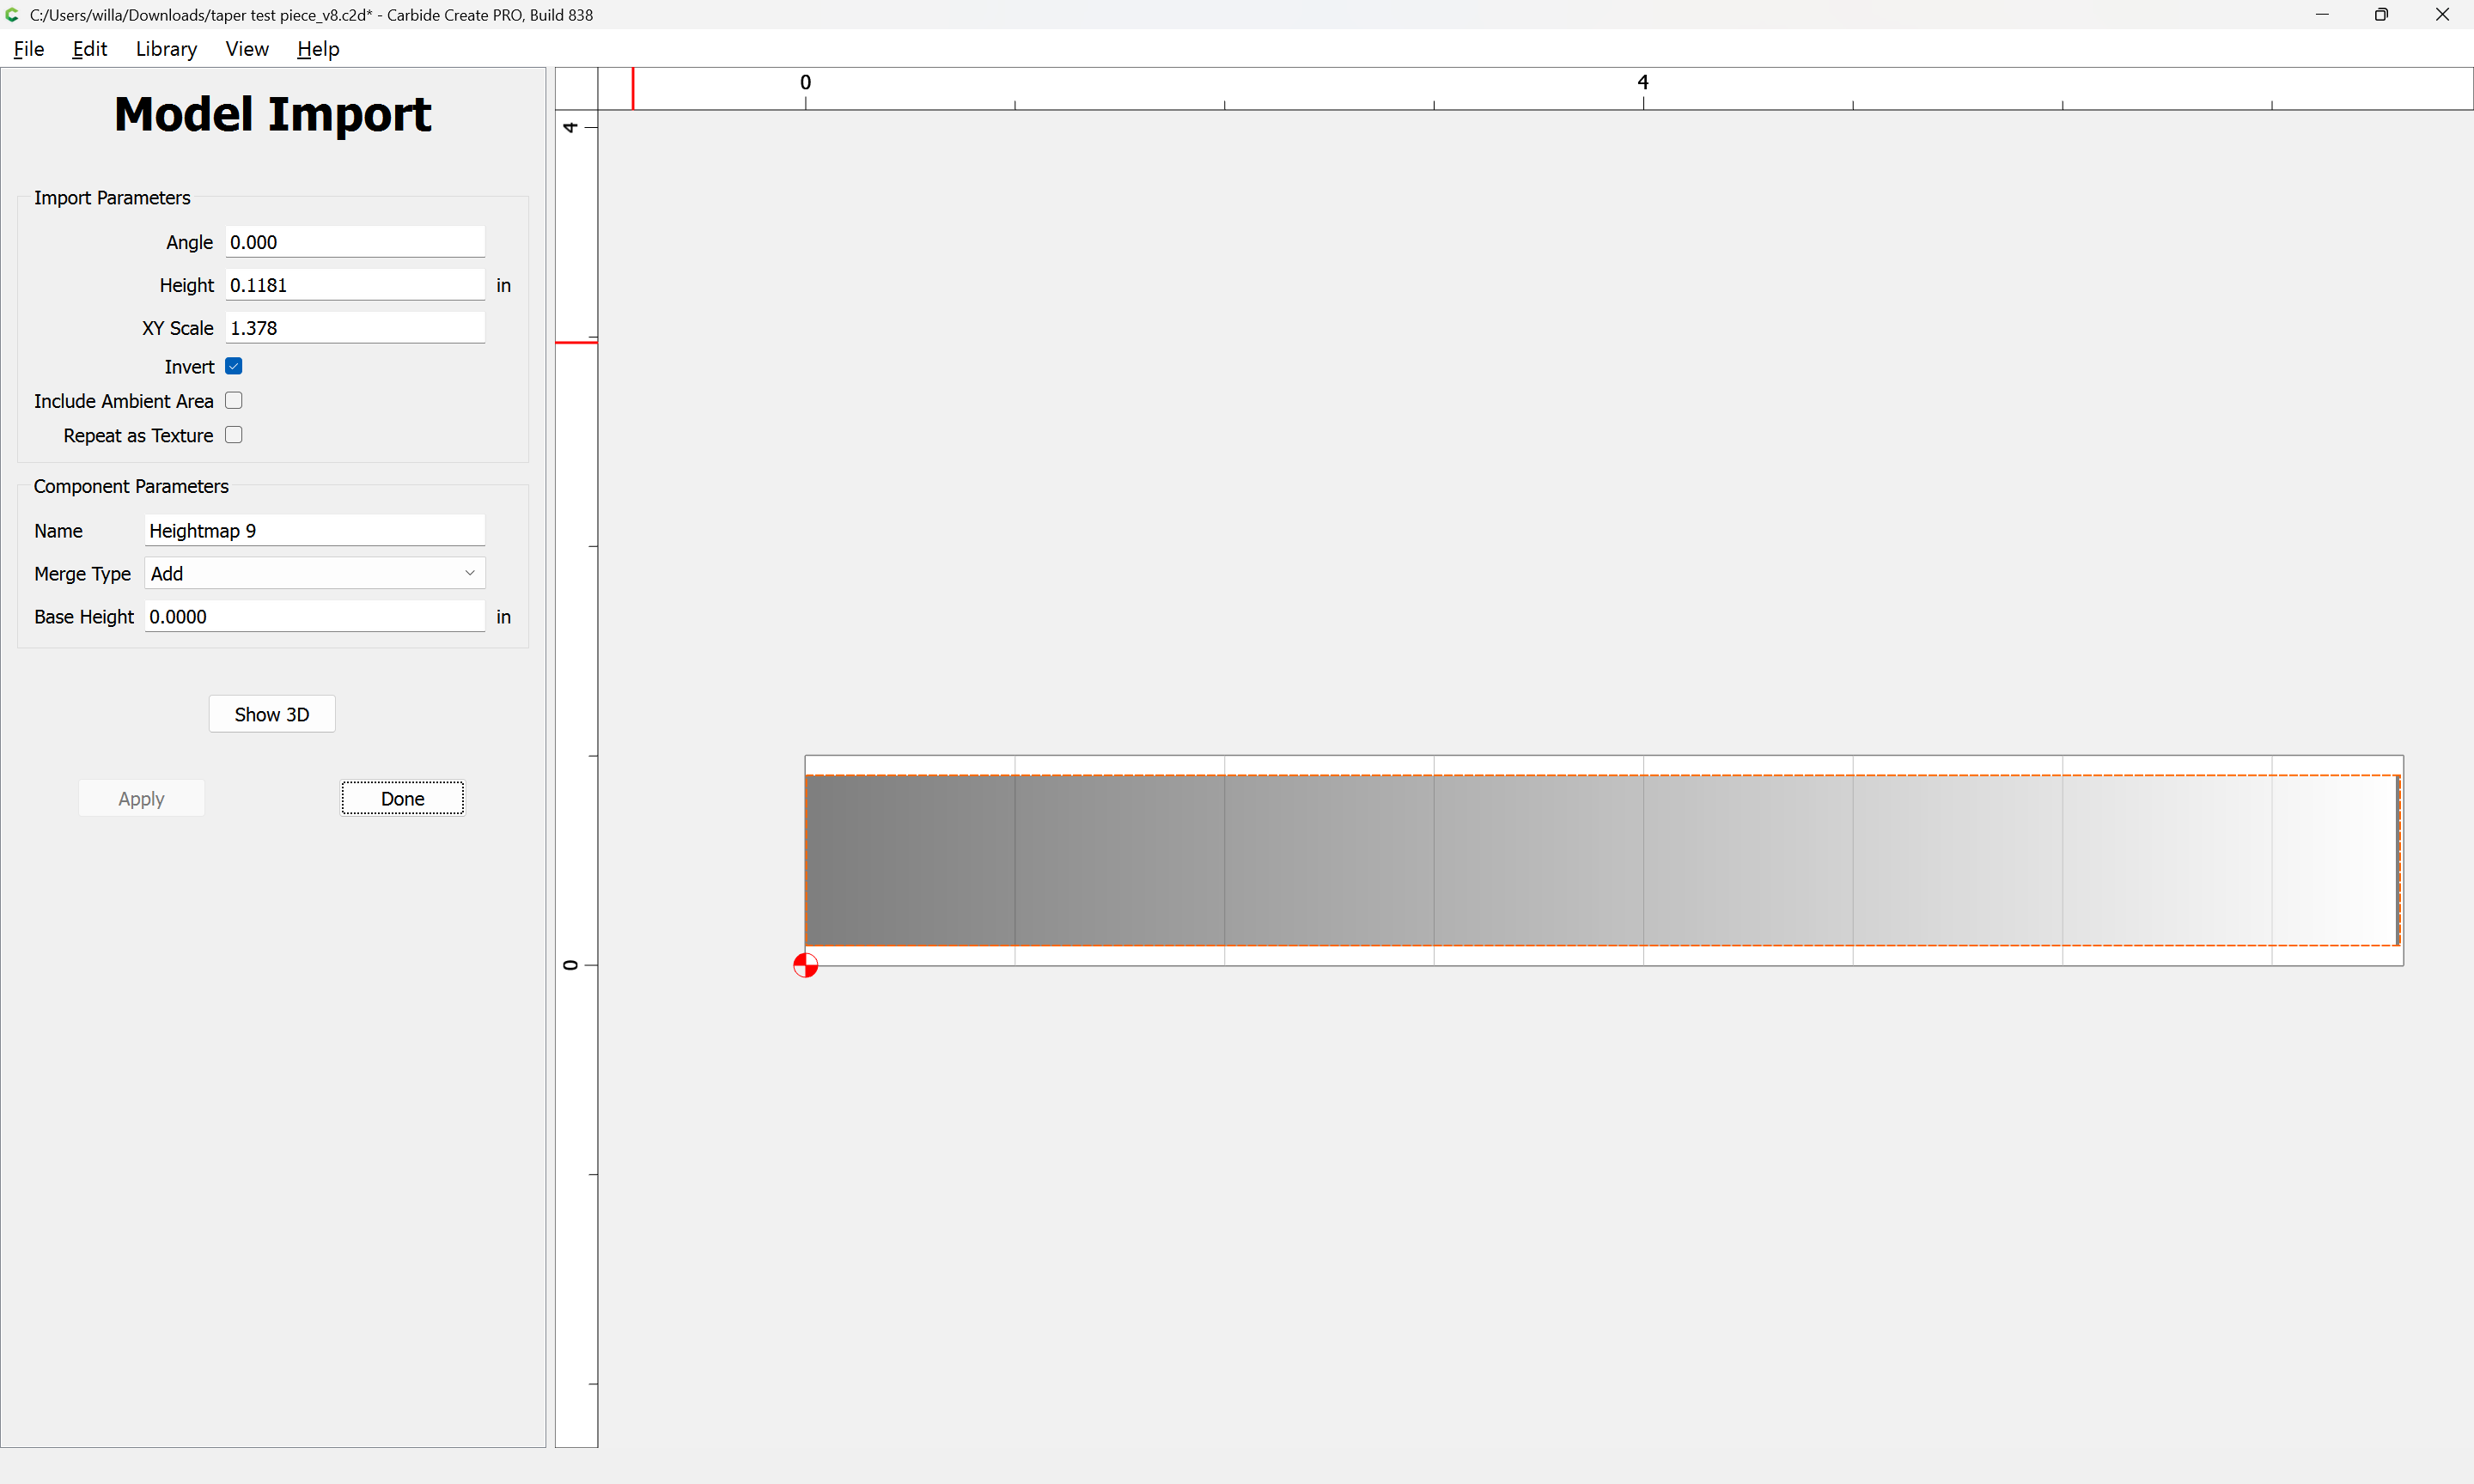Click the Carbide Create app icon in title bar

click(12, 15)
